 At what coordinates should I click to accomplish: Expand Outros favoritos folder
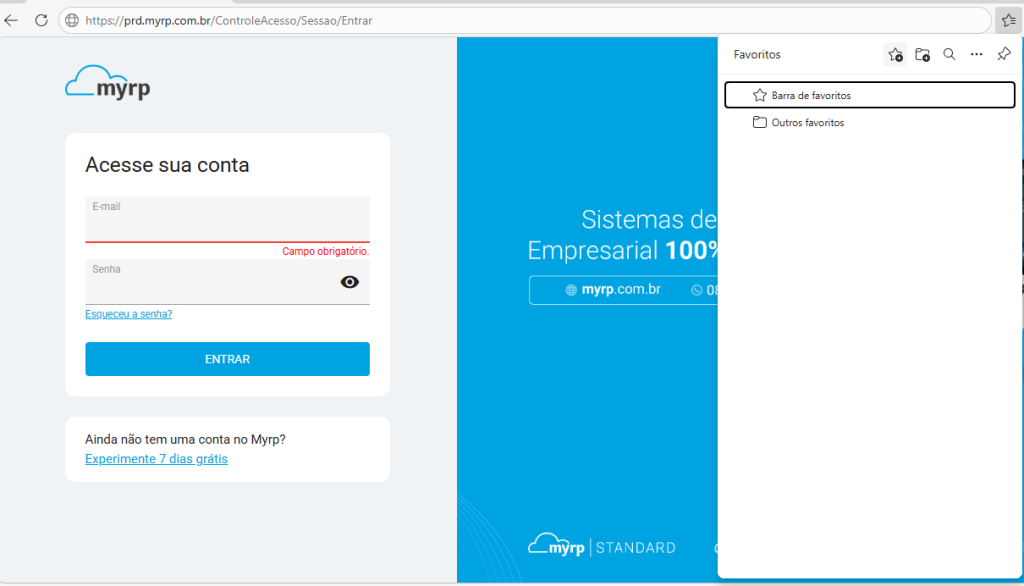coord(807,123)
